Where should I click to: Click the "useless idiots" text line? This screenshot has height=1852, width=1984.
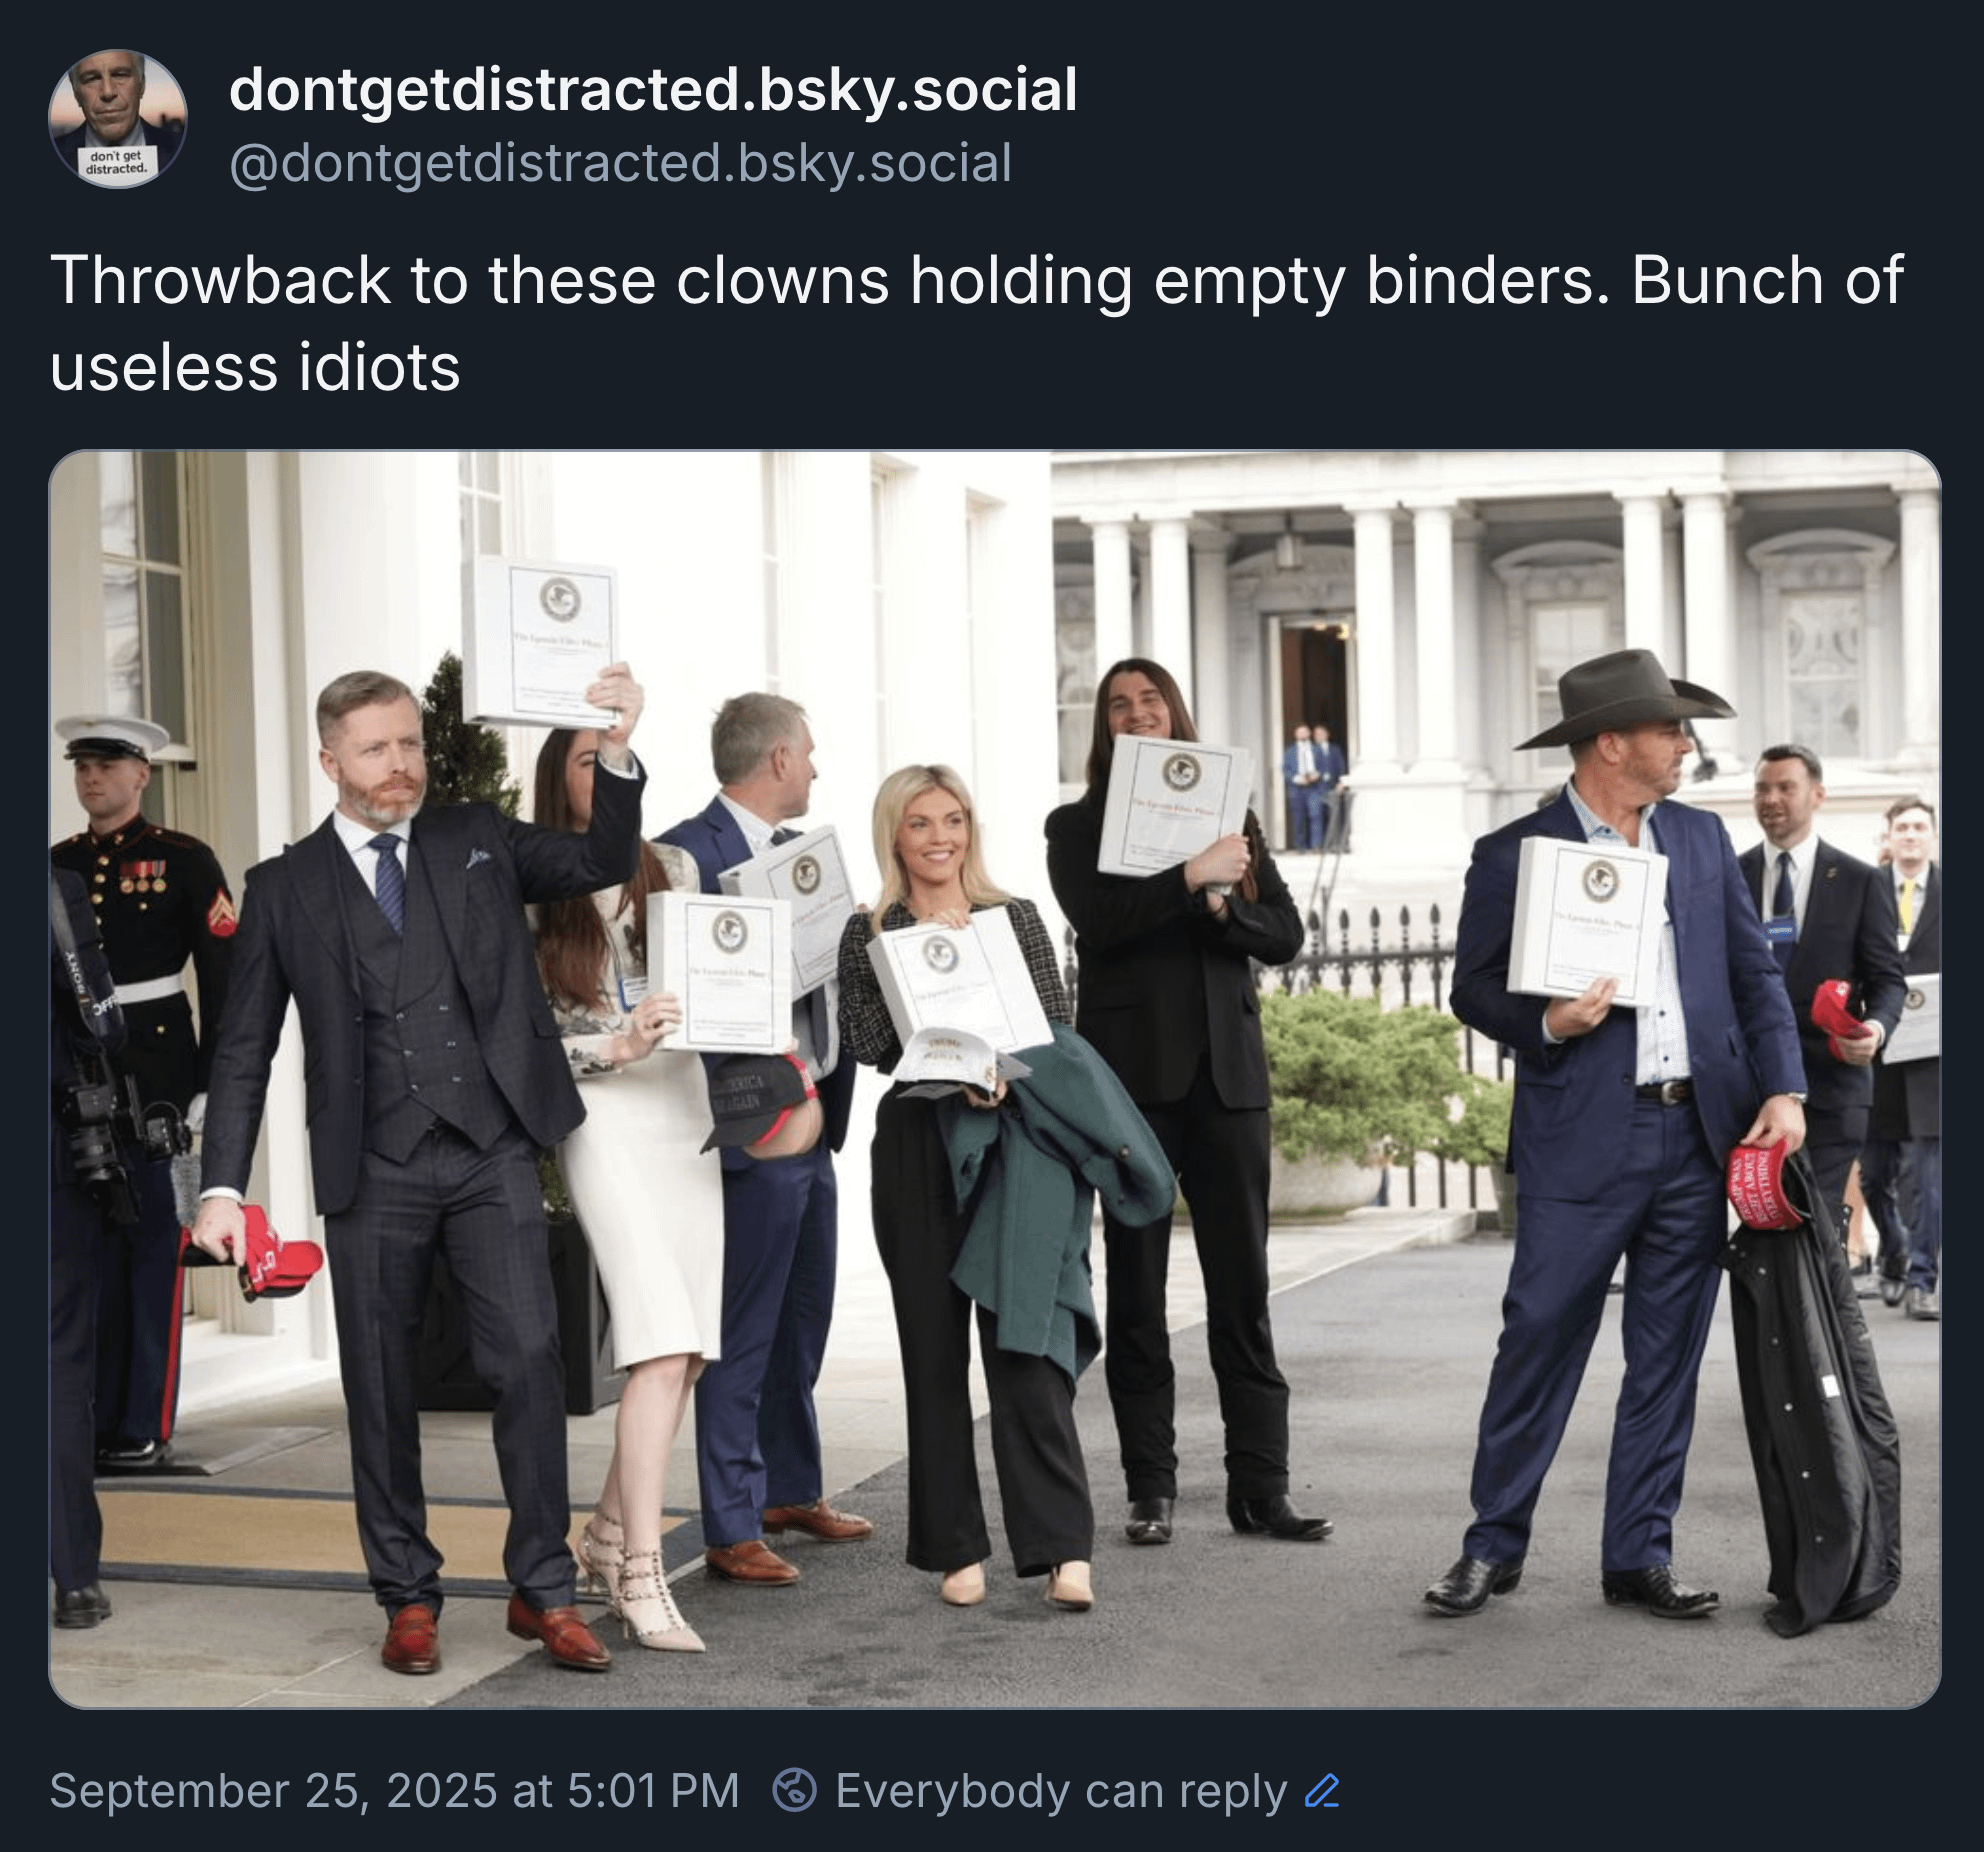[x=255, y=367]
